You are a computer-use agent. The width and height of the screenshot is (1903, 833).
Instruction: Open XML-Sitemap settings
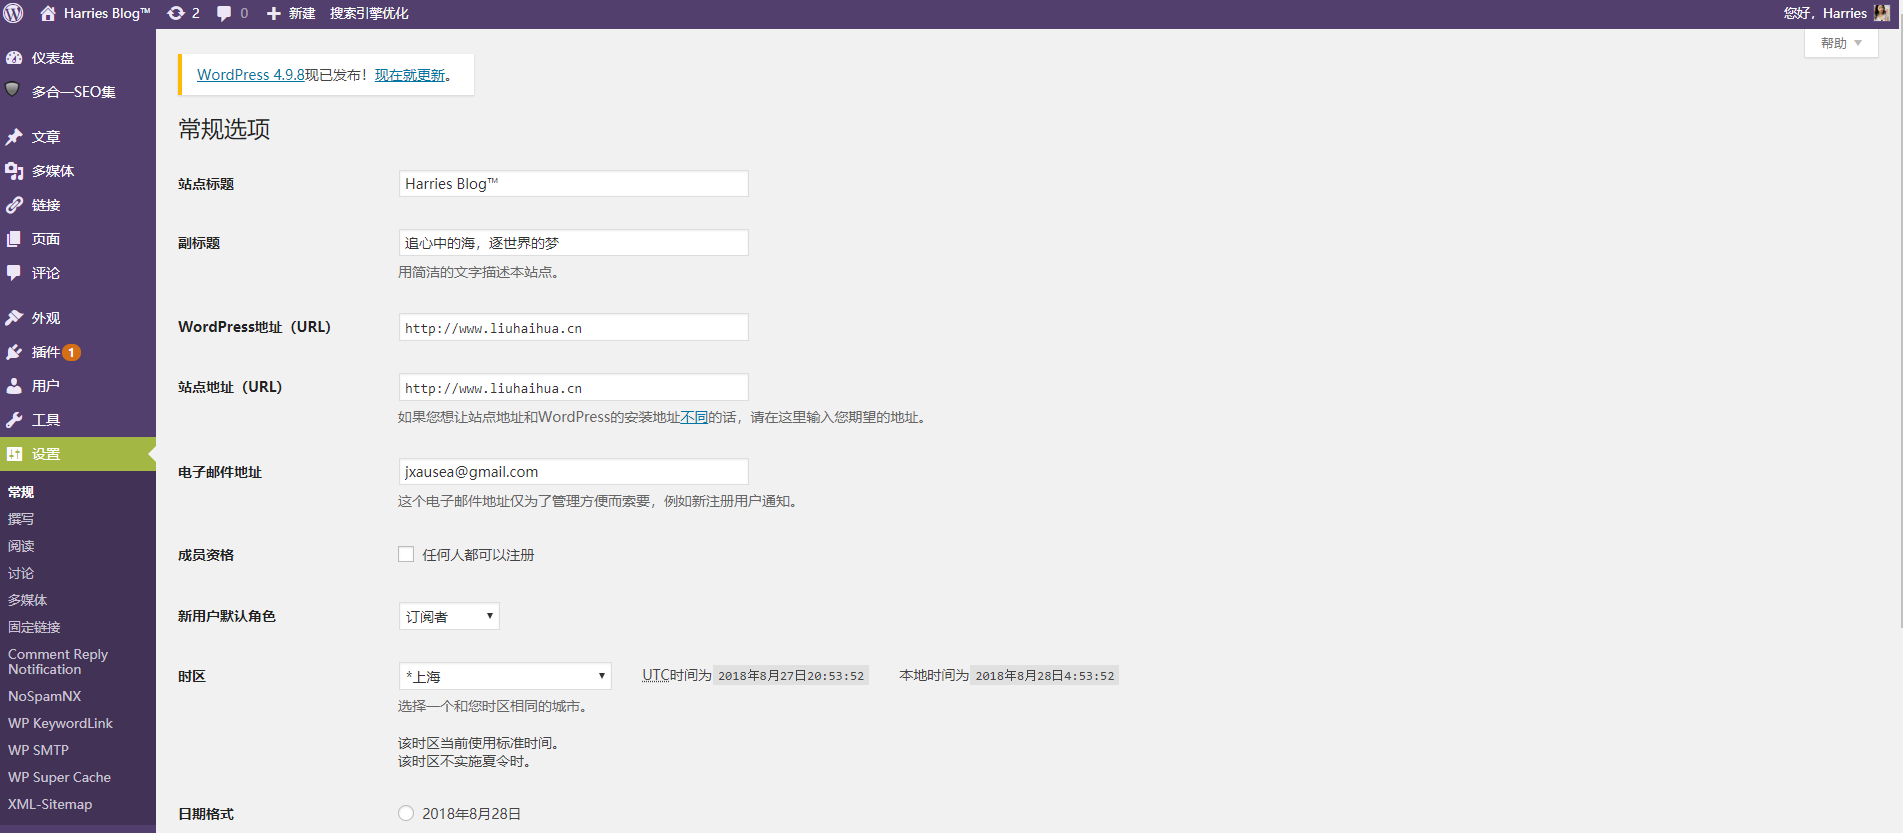(50, 804)
